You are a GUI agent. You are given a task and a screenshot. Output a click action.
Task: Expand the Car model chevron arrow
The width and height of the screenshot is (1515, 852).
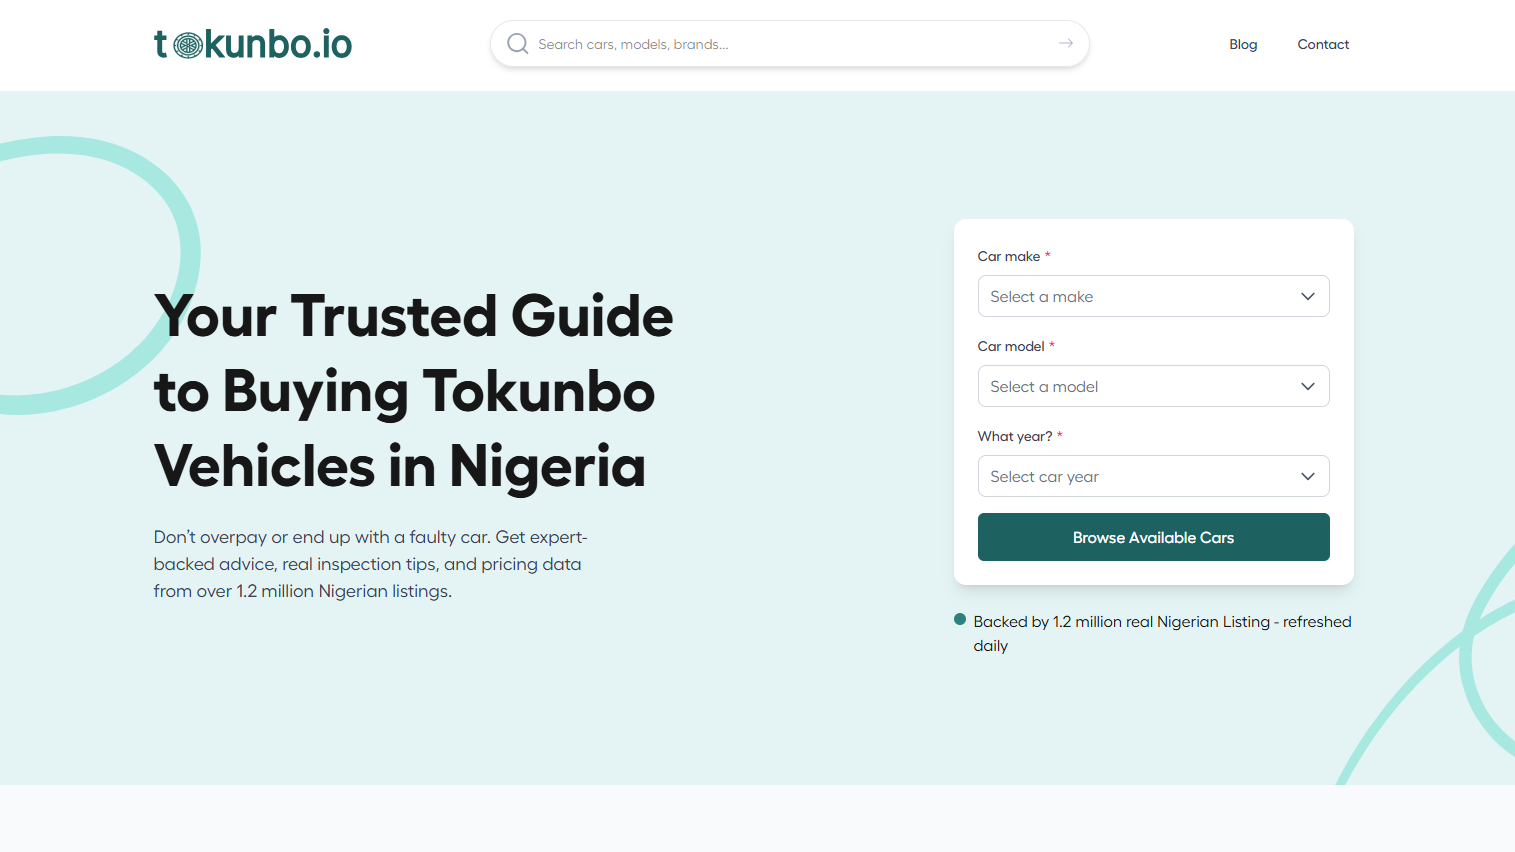[1307, 386]
